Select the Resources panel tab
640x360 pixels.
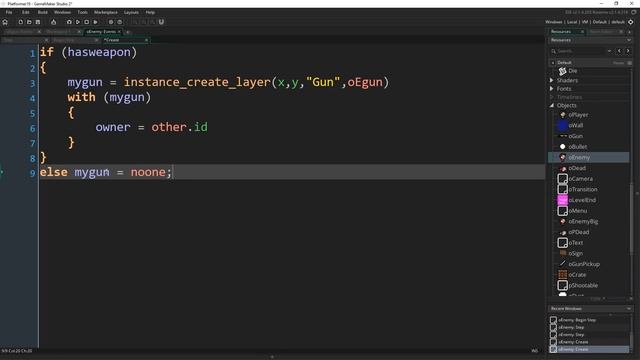pos(562,31)
